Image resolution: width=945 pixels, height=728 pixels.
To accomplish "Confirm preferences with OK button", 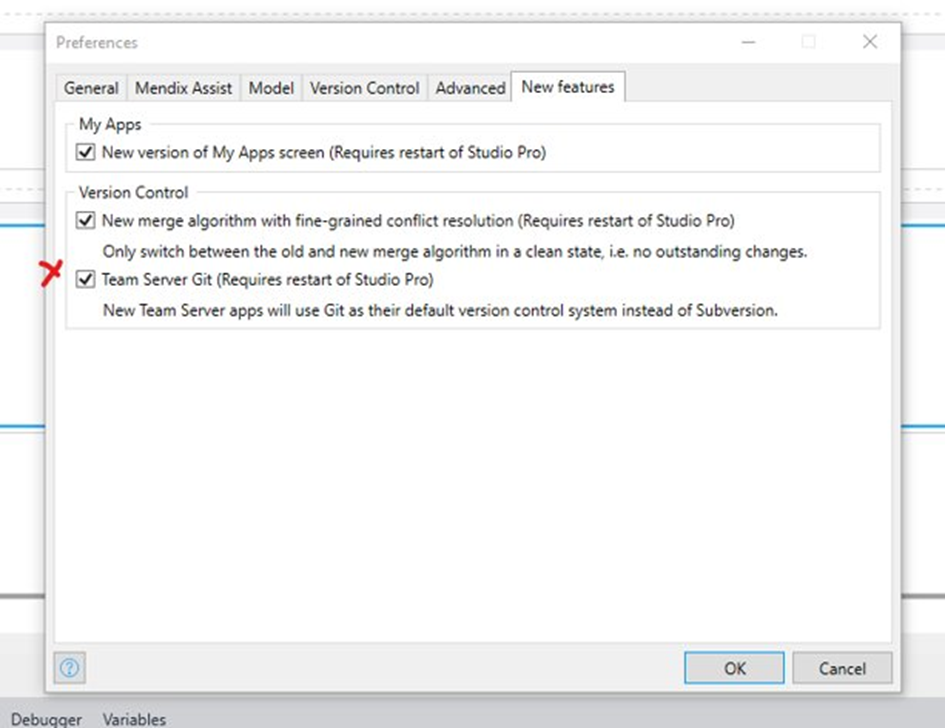I will click(x=734, y=668).
